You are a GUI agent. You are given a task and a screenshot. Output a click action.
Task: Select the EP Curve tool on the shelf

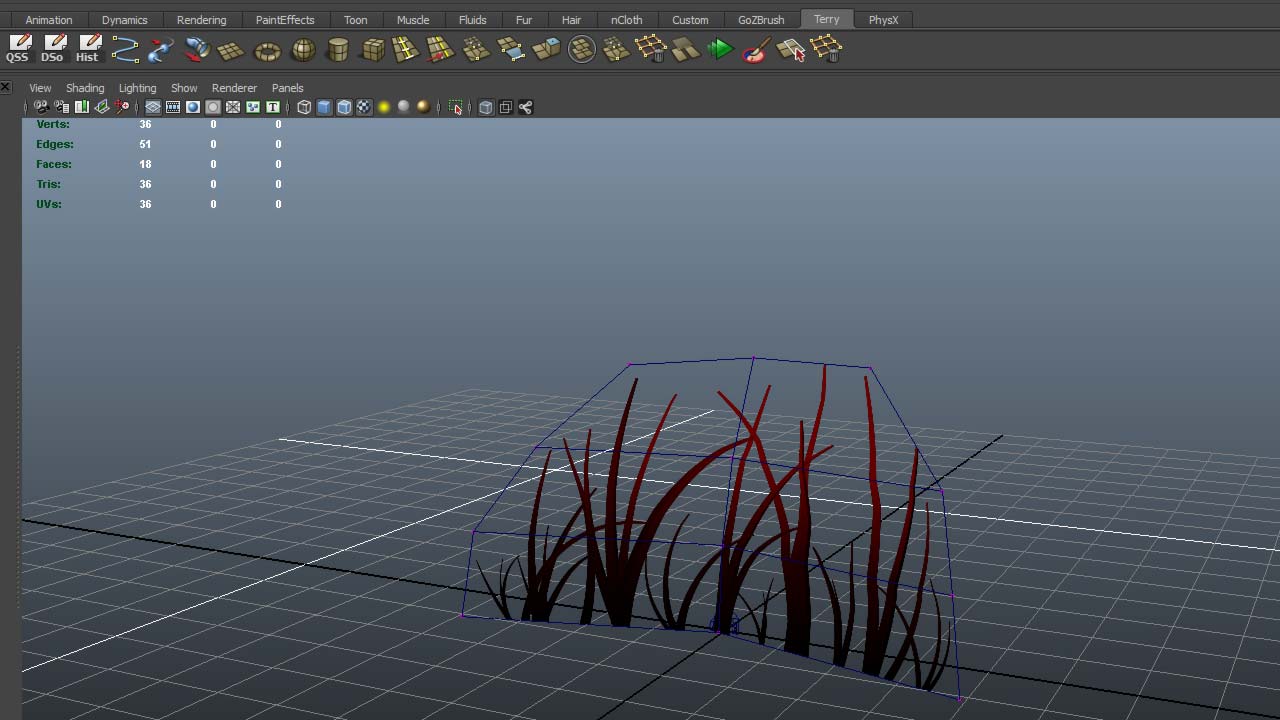point(125,49)
